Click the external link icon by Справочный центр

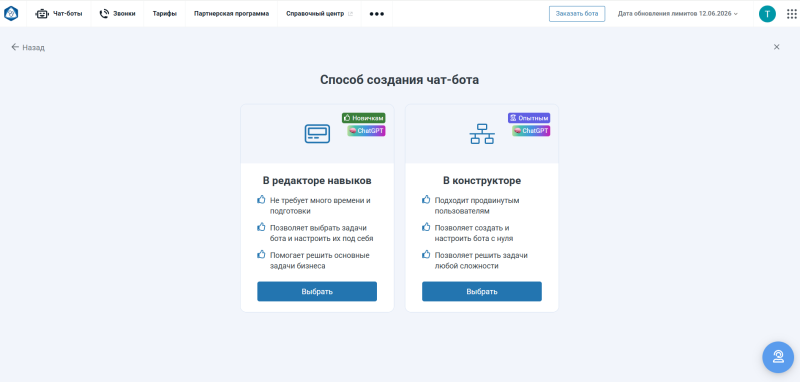350,14
